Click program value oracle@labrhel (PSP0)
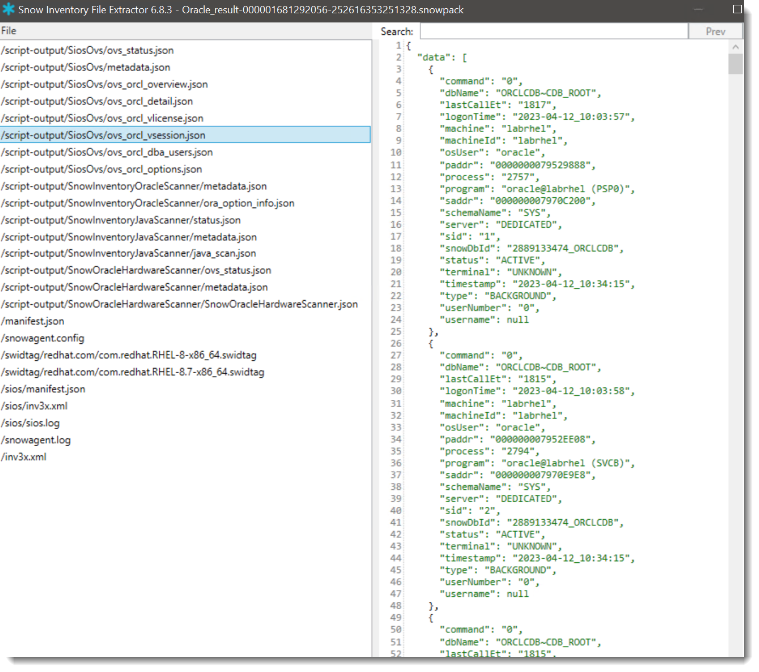This screenshot has height=672, width=759. coord(567,189)
